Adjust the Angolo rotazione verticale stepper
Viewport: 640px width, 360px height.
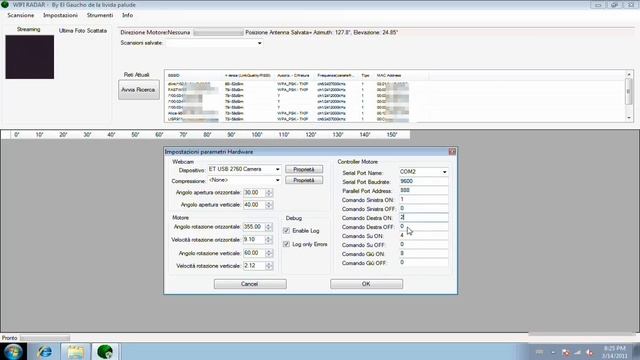point(269,253)
